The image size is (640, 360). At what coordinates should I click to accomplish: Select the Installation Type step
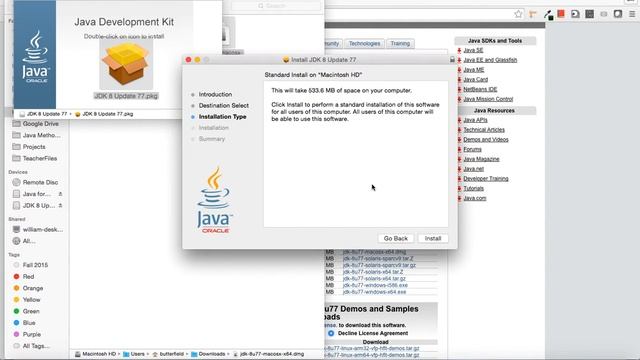click(222, 117)
